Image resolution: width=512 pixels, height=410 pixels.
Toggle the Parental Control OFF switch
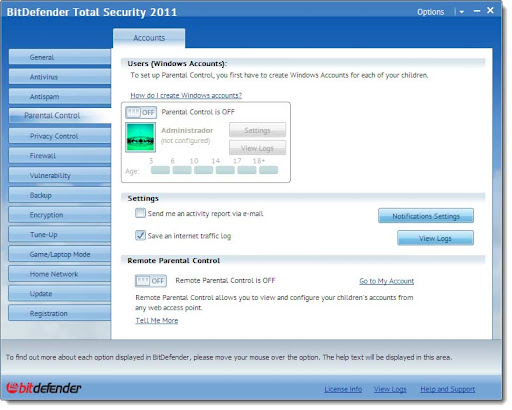(x=141, y=112)
